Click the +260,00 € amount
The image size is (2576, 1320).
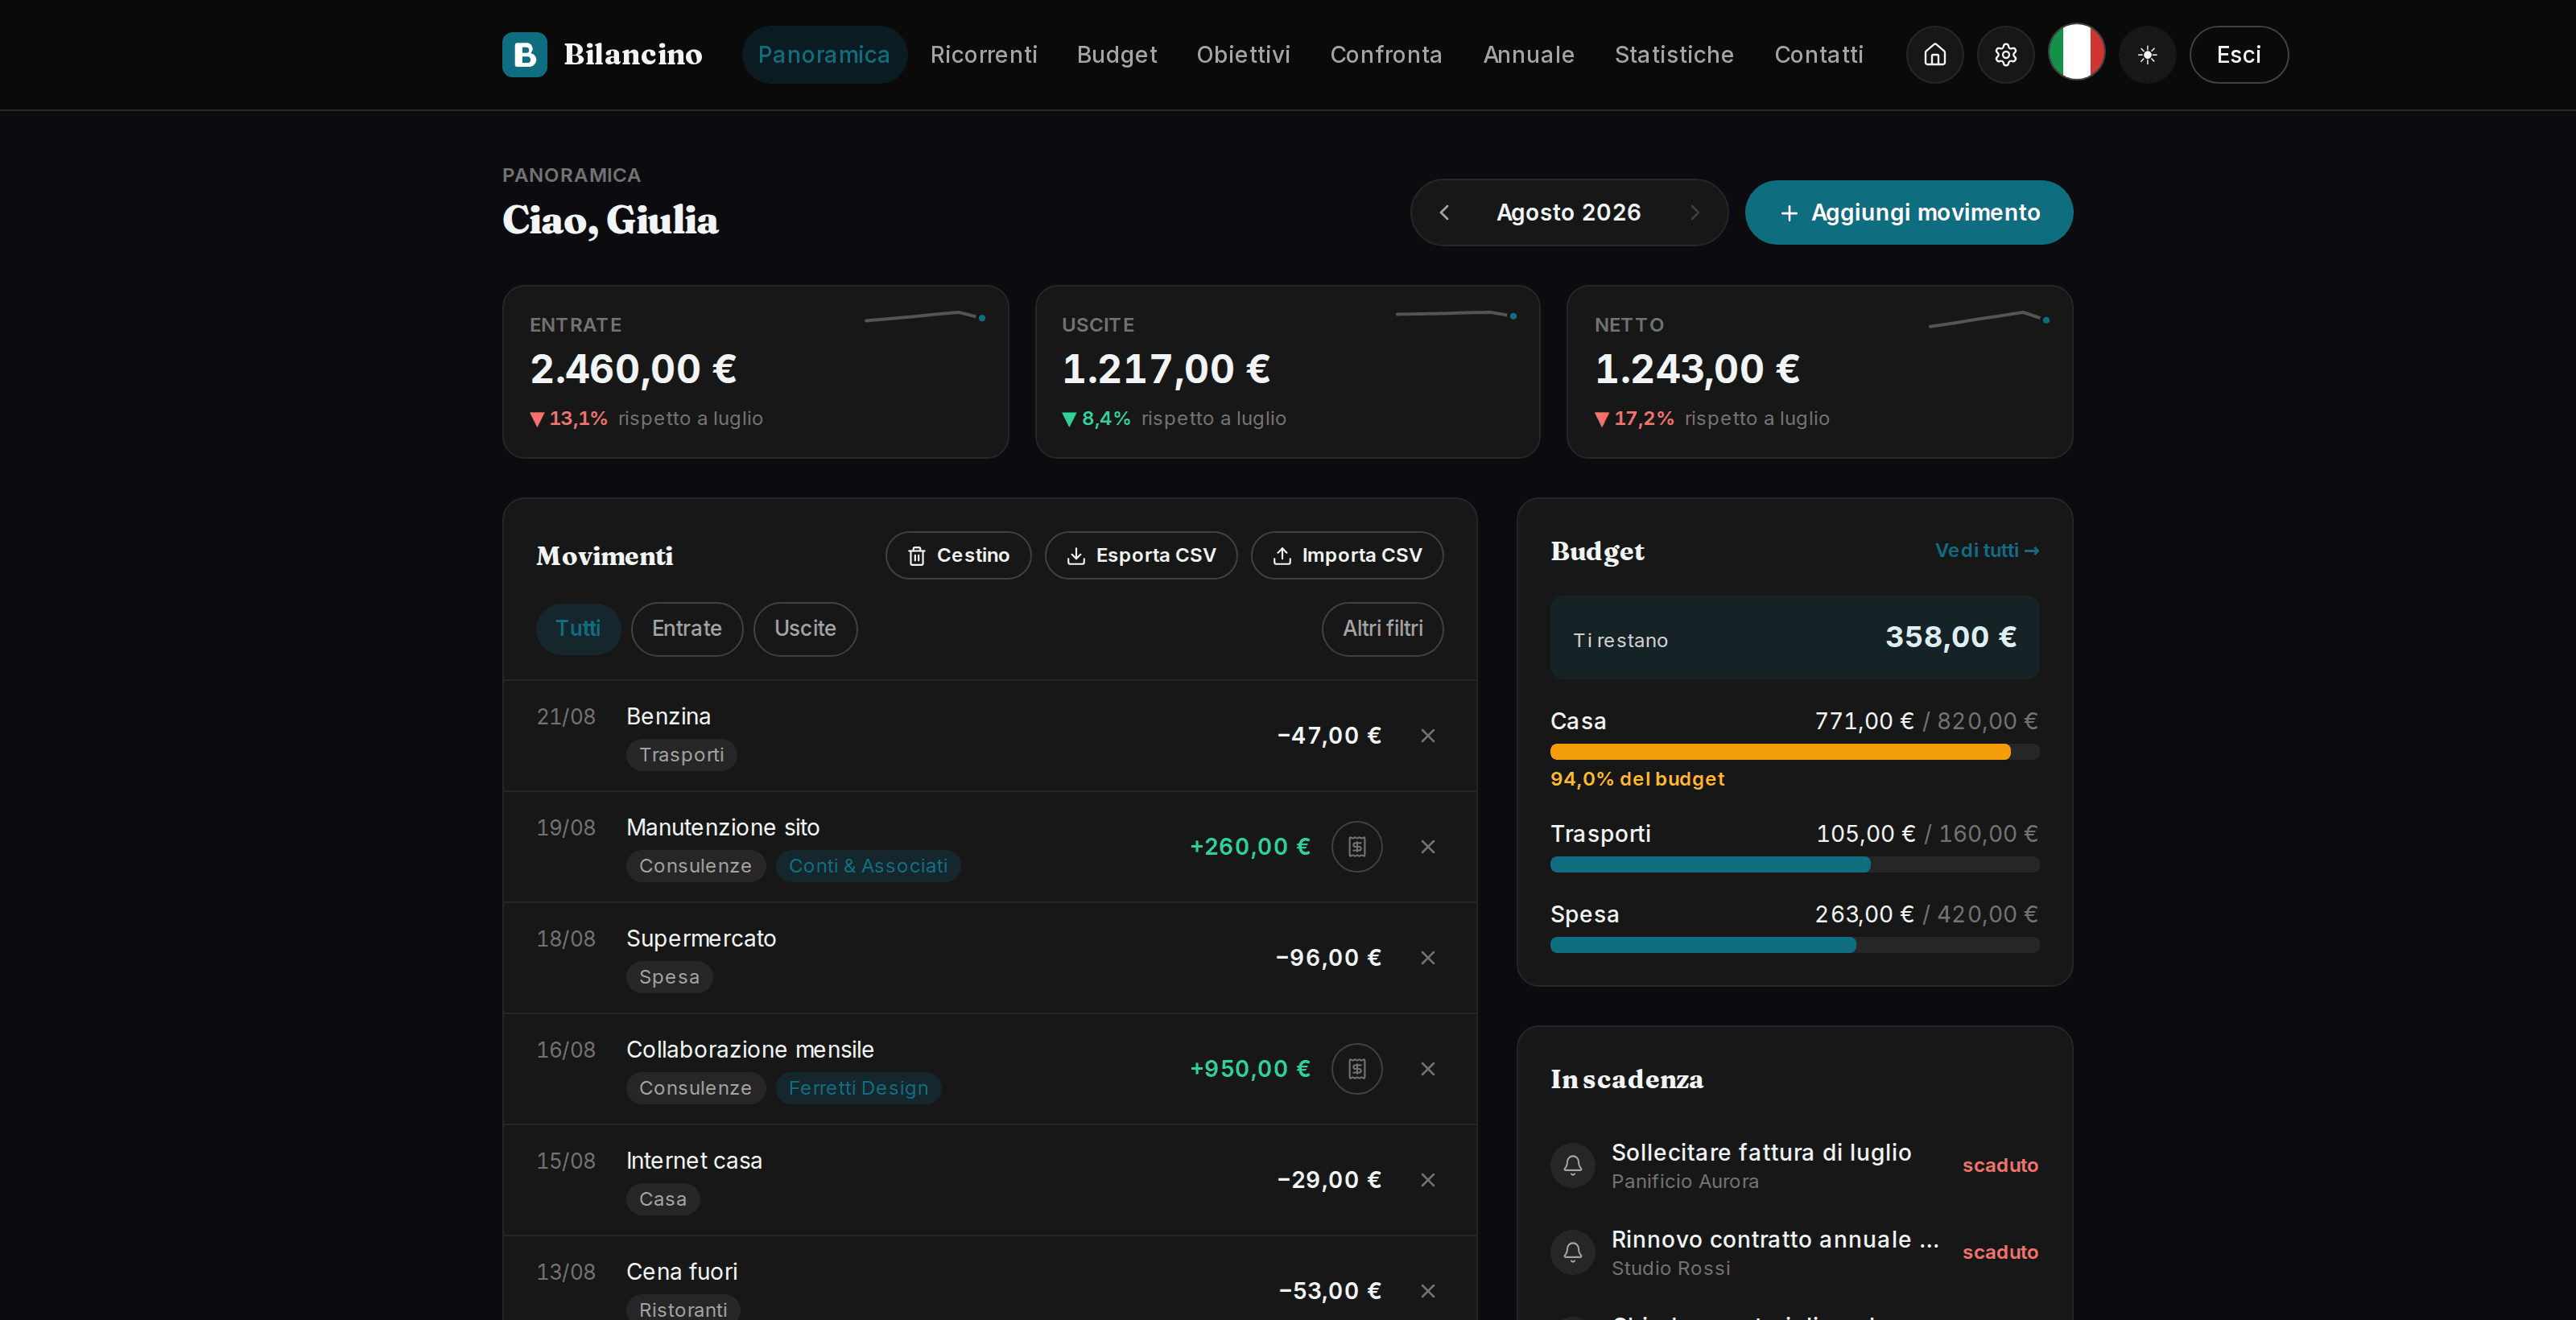[x=1250, y=847]
